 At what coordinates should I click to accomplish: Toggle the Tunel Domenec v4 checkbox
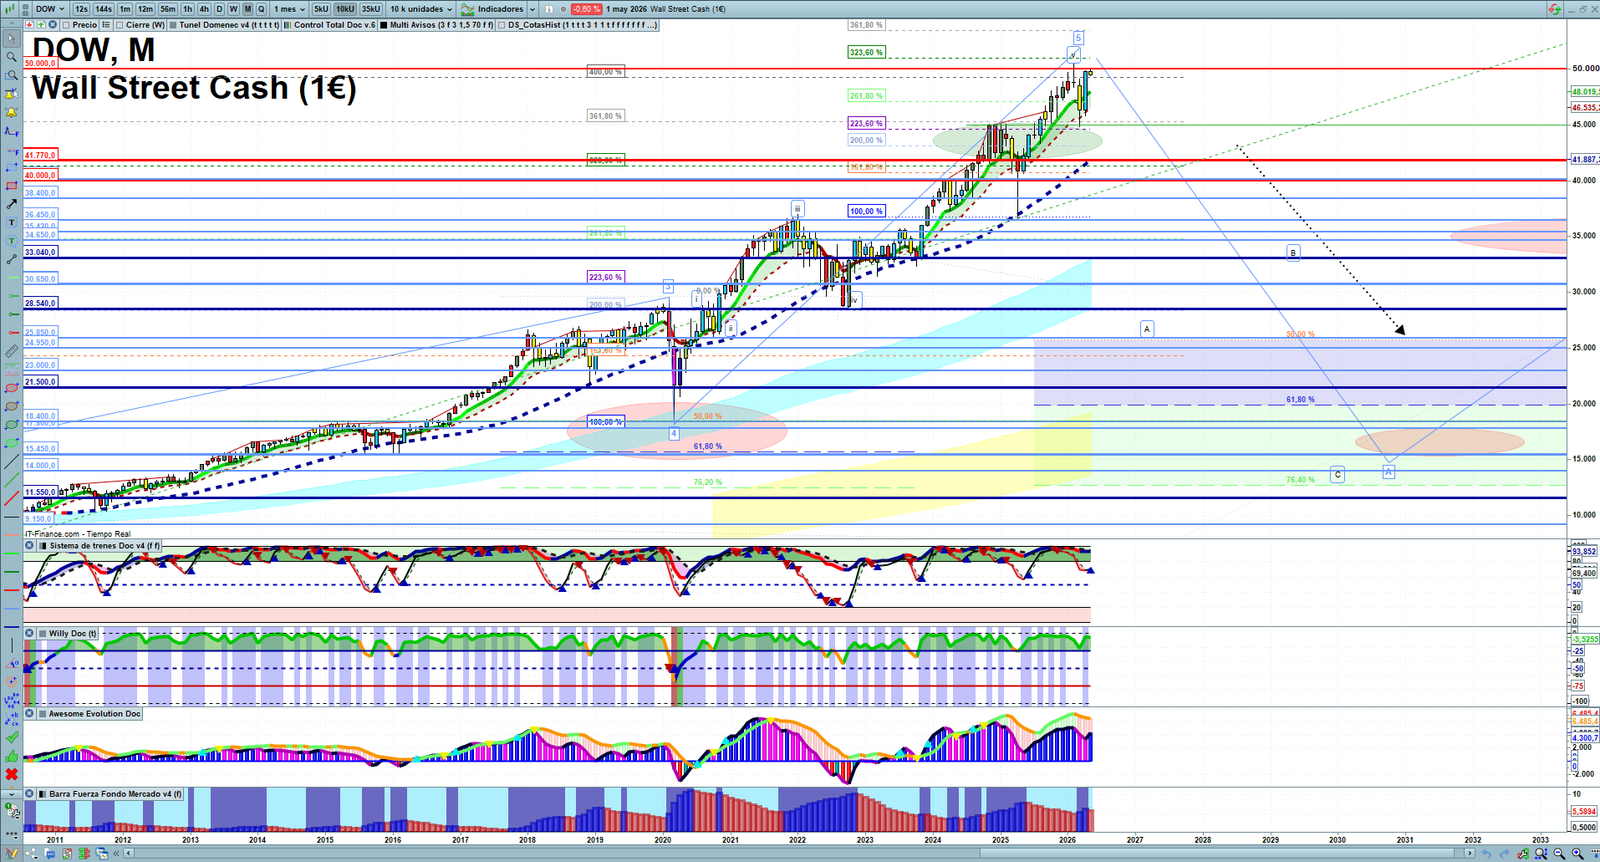coord(172,25)
